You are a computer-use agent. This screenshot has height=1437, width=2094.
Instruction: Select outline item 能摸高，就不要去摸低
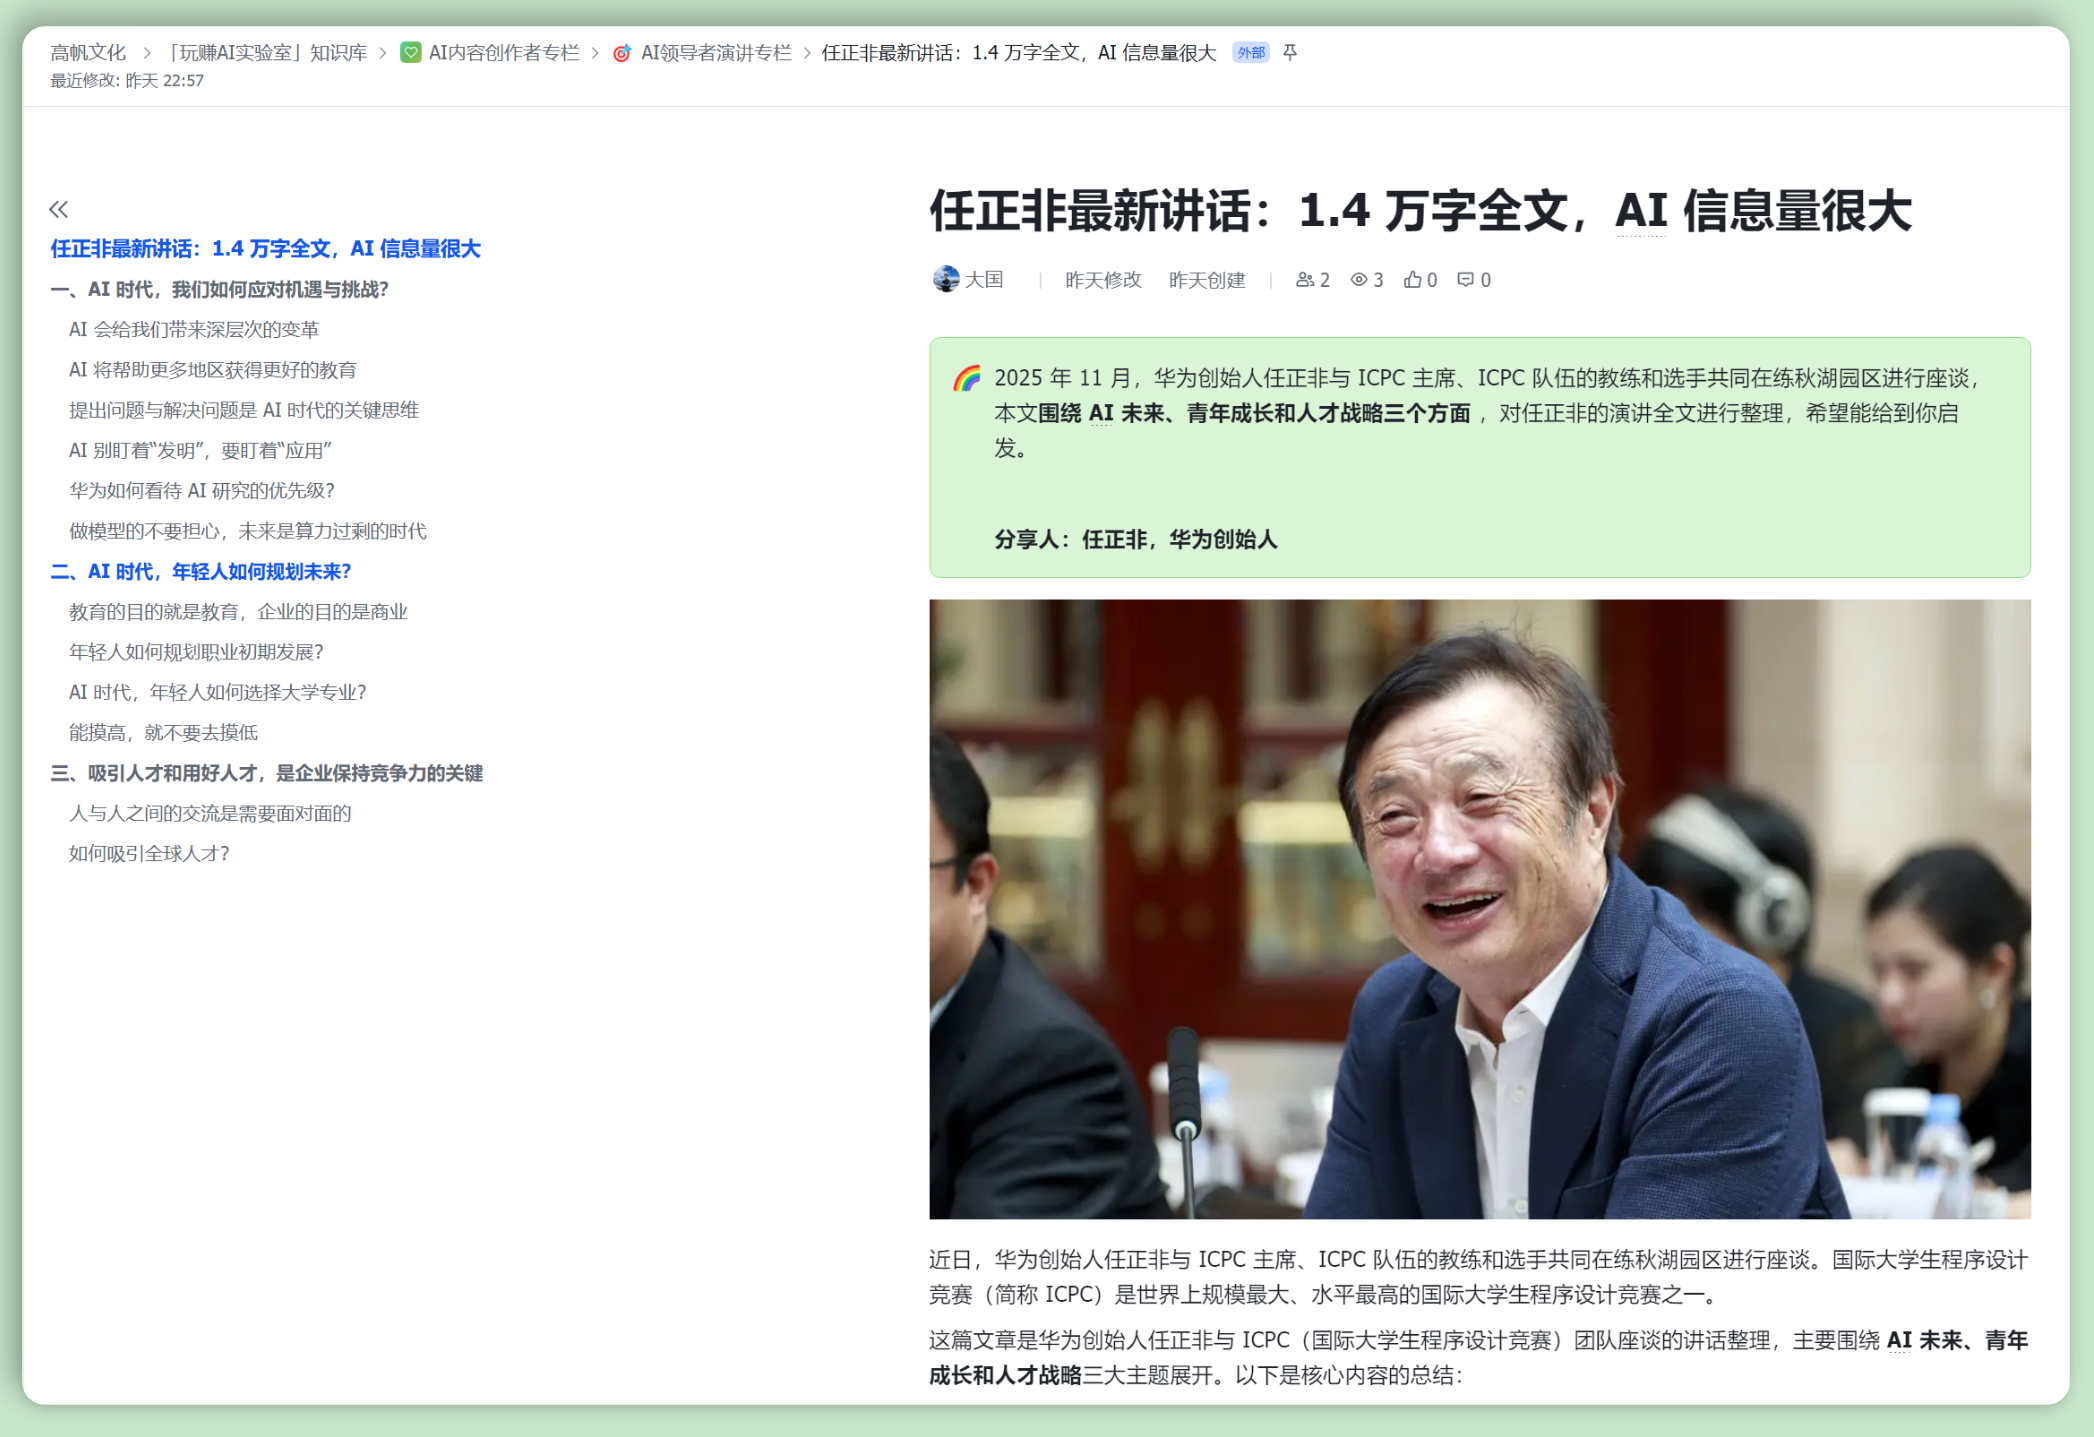click(x=163, y=733)
